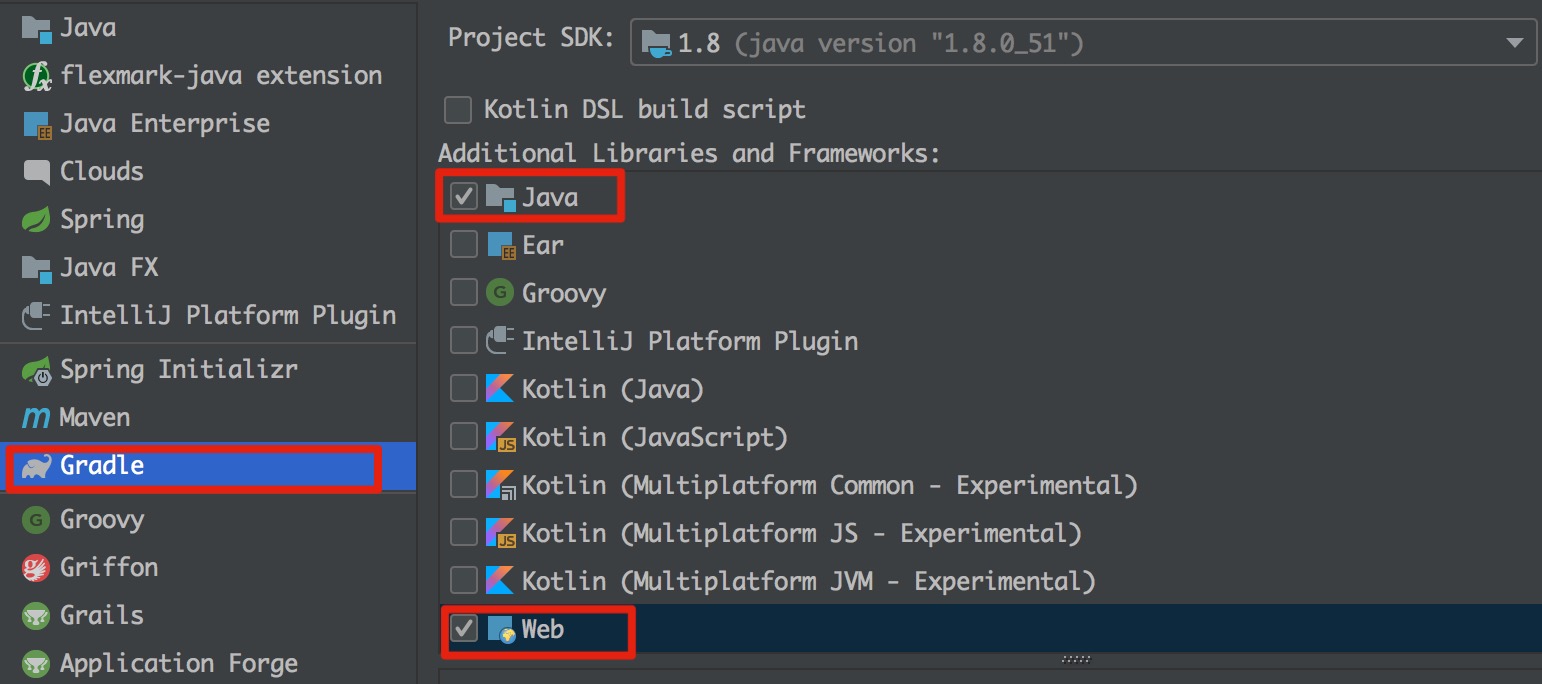
Task: Select Application Forge project type label
Action: click(x=179, y=664)
